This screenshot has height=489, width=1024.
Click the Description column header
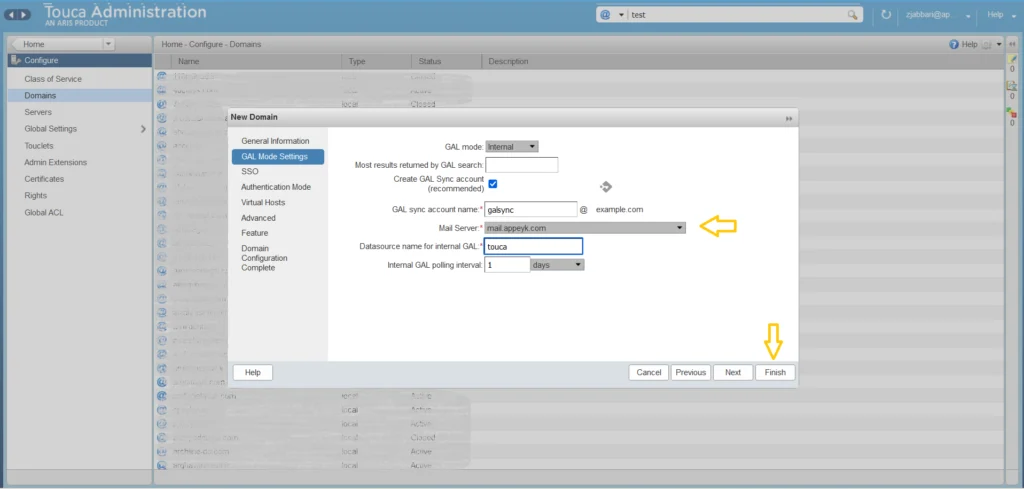pyautogui.click(x=743, y=61)
